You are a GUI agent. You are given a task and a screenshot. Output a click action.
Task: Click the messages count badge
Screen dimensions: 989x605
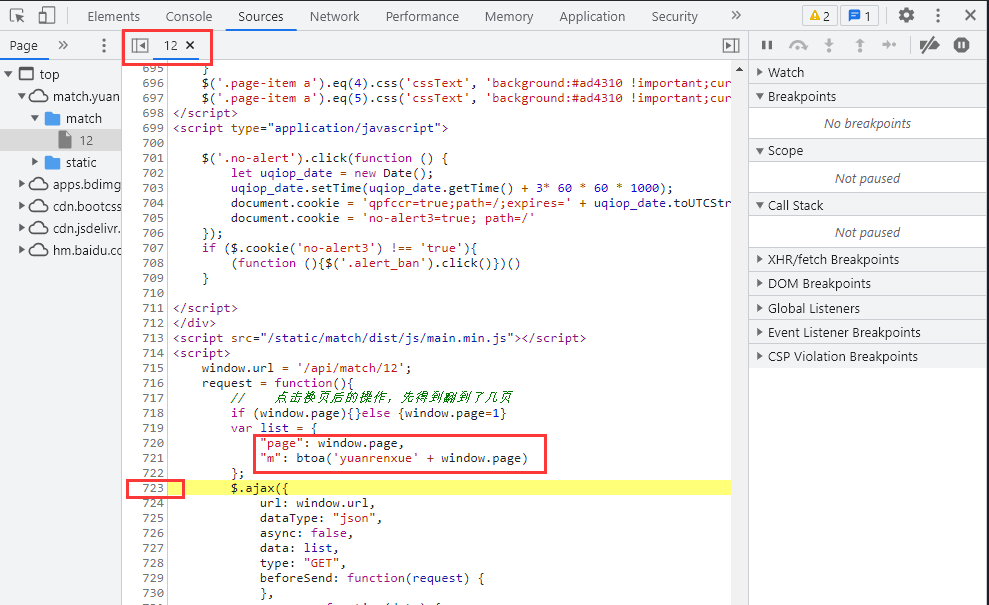pos(858,16)
